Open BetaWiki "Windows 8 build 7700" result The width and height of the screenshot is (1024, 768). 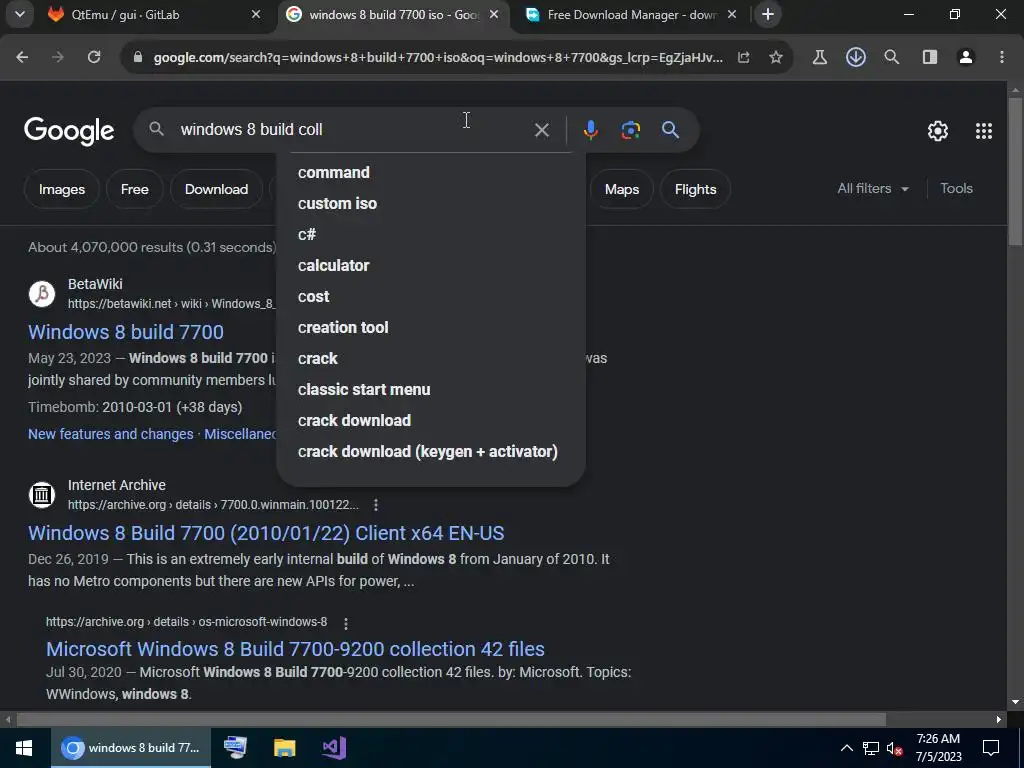(x=126, y=332)
